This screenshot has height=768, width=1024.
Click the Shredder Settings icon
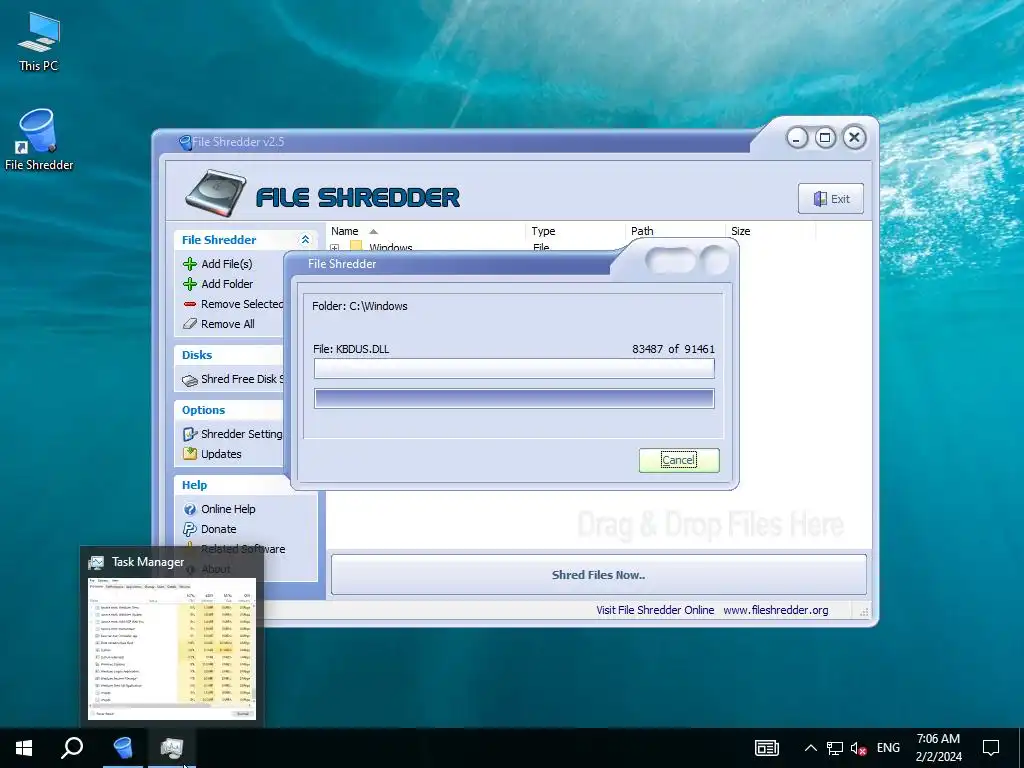pyautogui.click(x=190, y=434)
